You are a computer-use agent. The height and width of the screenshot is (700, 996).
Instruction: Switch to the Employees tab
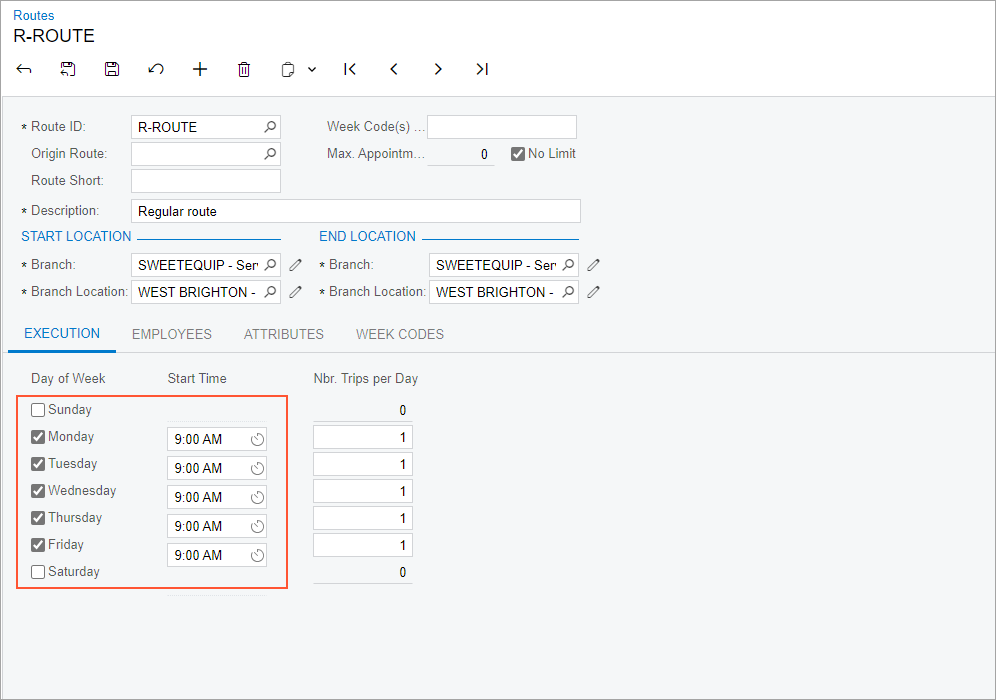click(172, 334)
